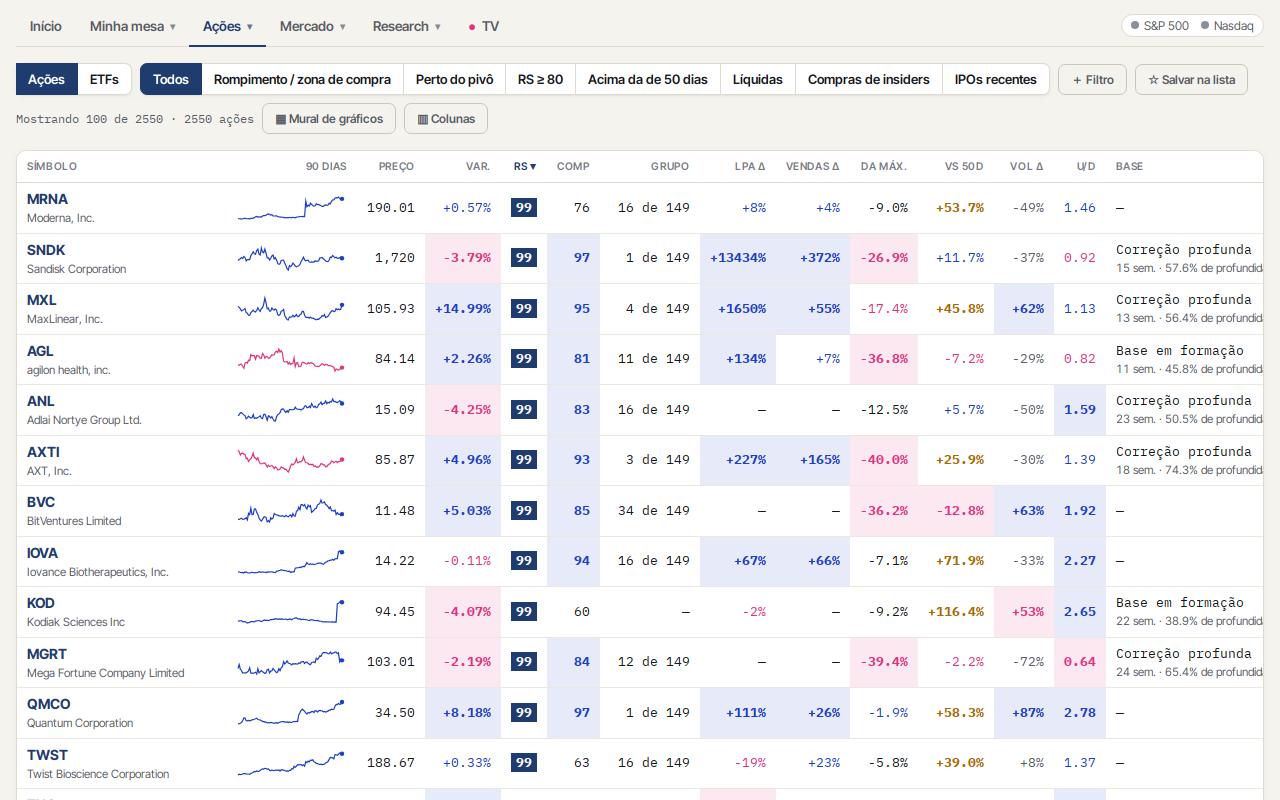Click the BVC U/D value 1.92
The width and height of the screenshot is (1280, 800).
(x=1080, y=510)
